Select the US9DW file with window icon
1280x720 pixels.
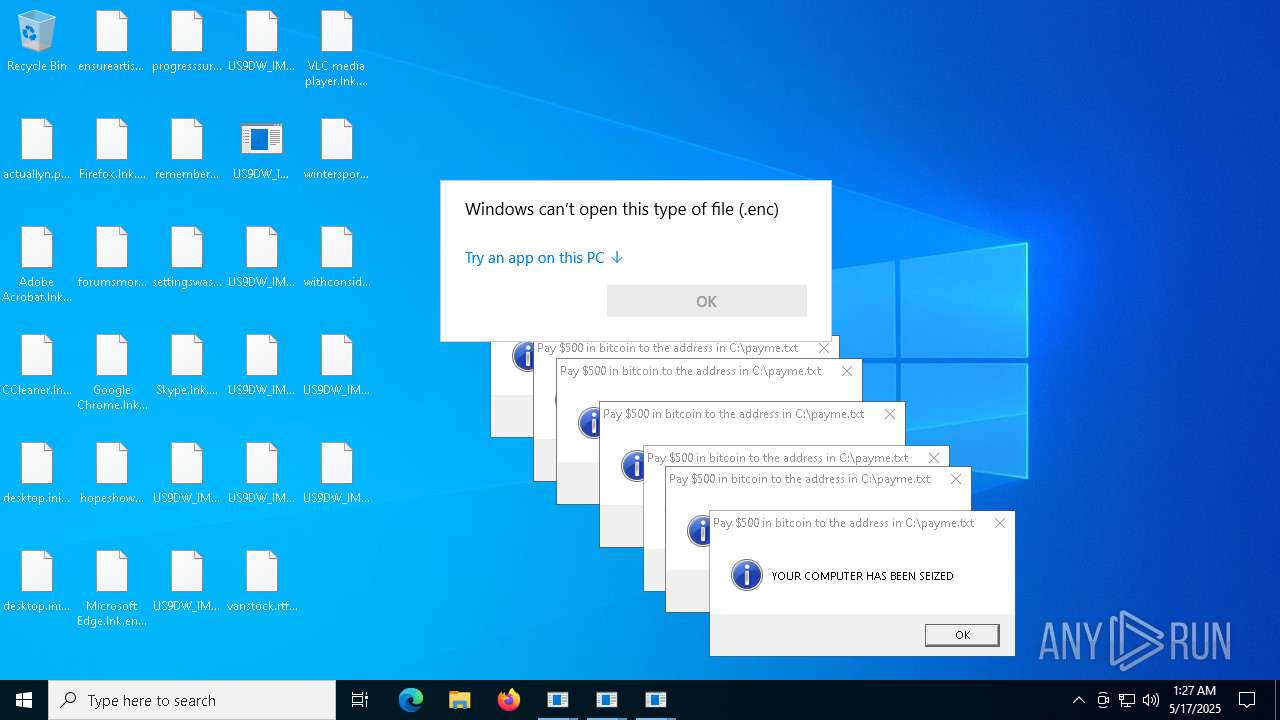262,150
